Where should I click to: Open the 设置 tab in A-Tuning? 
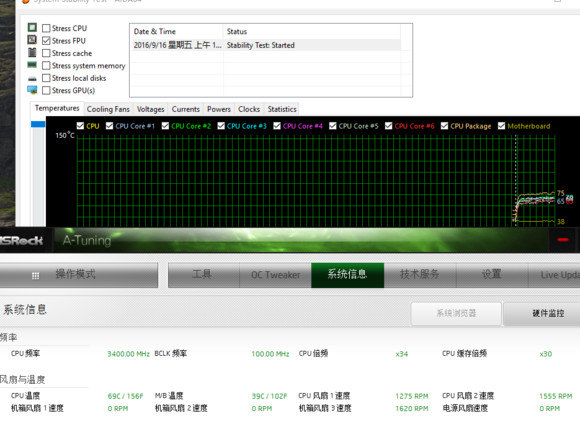(x=492, y=275)
